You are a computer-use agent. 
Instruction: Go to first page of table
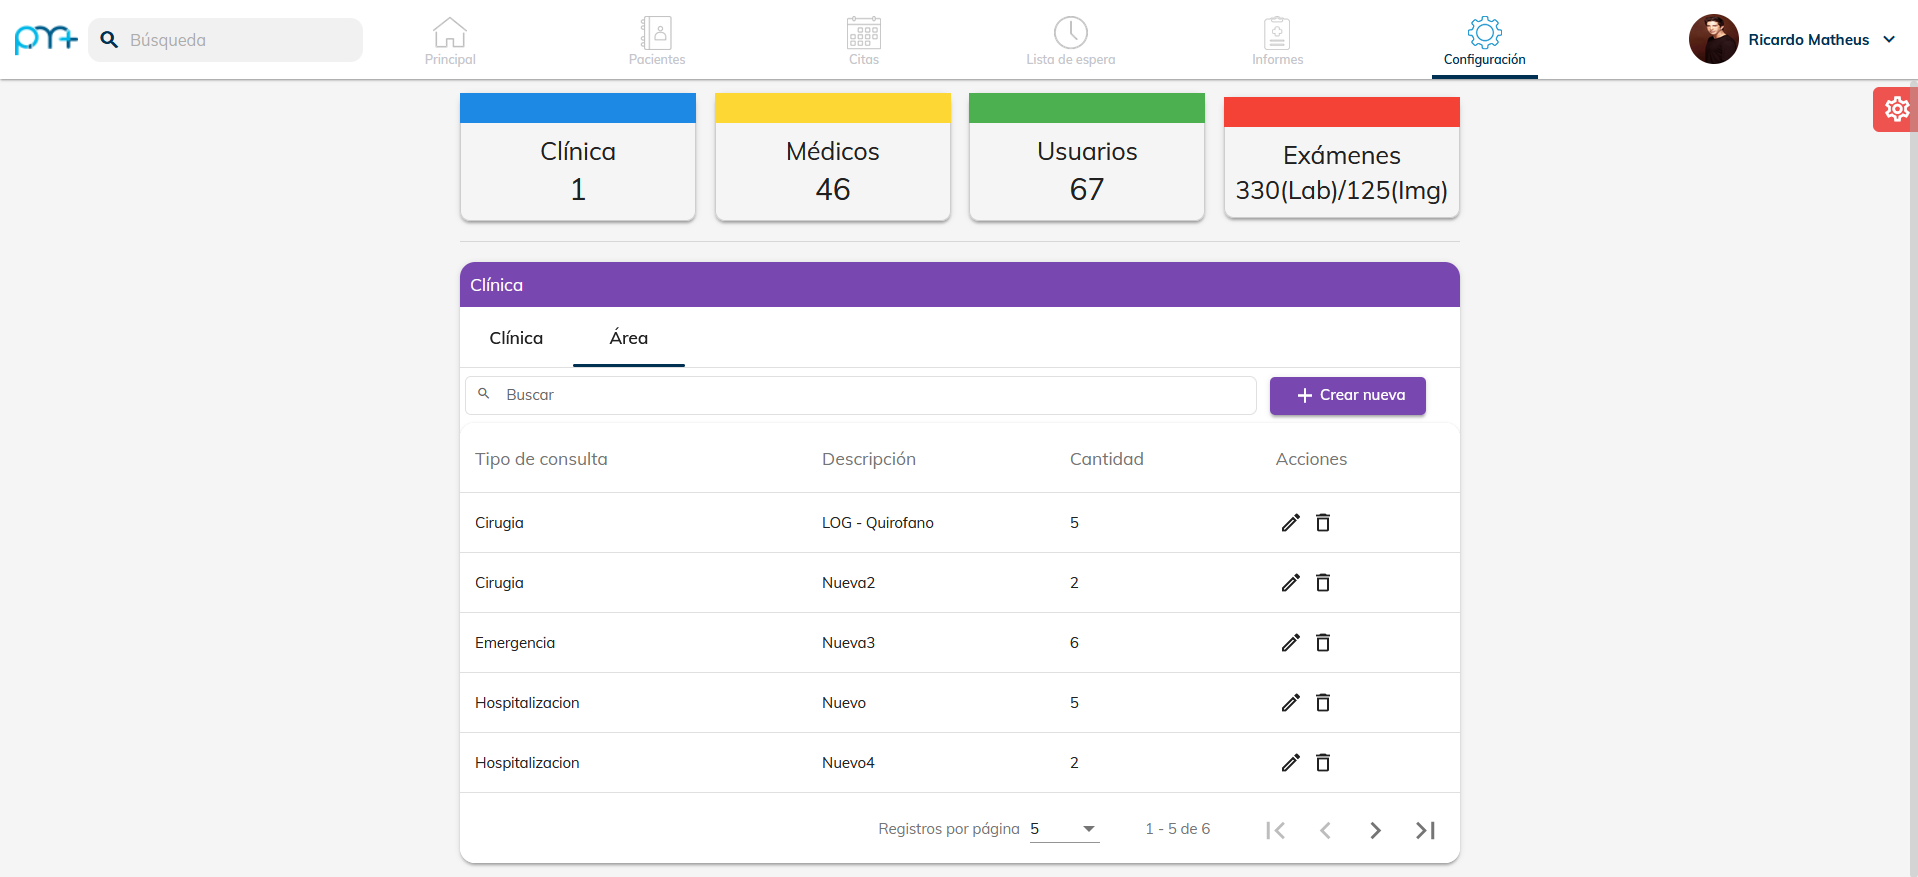pos(1275,830)
